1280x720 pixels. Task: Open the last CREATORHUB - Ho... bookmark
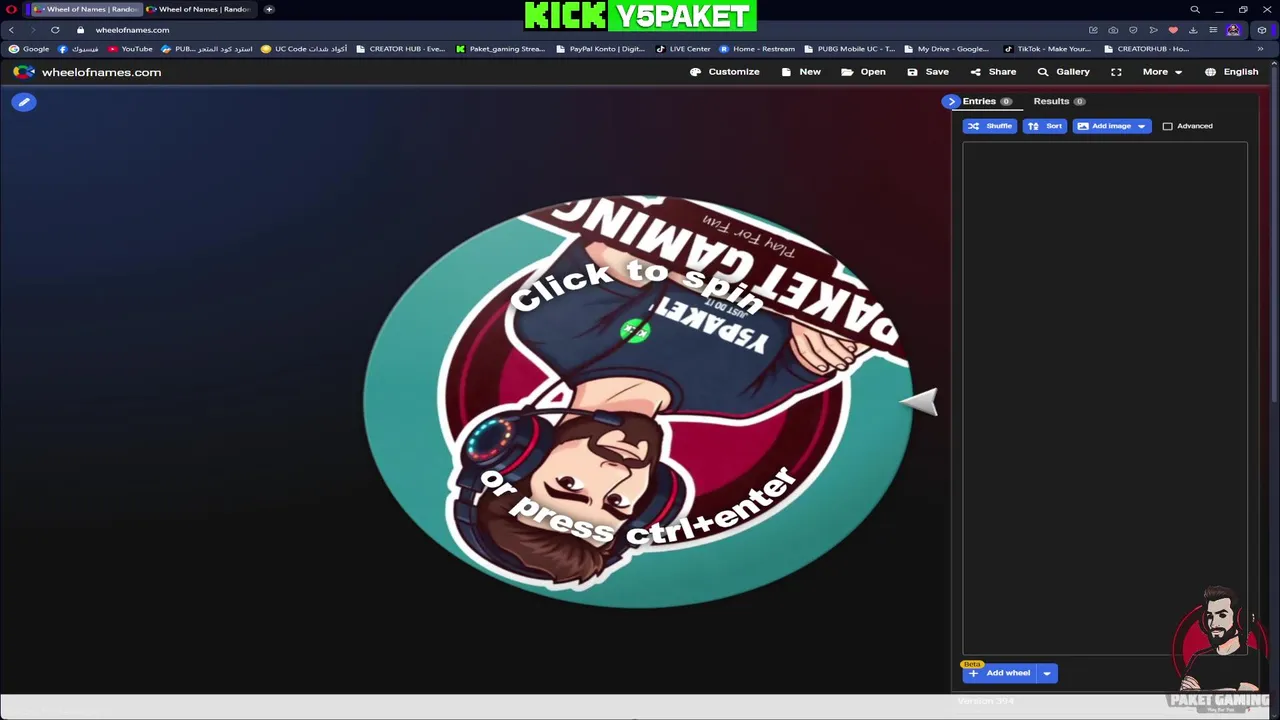[x=1146, y=49]
